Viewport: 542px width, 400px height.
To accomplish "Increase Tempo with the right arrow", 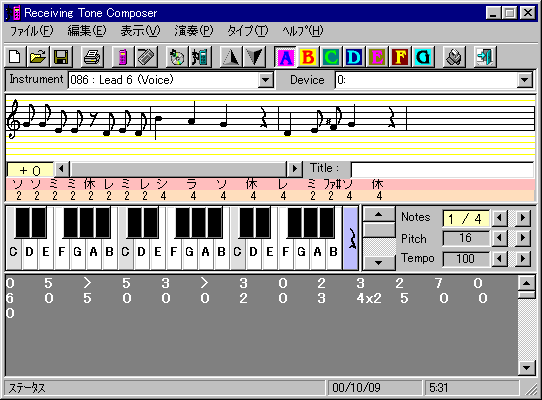I will point(523,259).
